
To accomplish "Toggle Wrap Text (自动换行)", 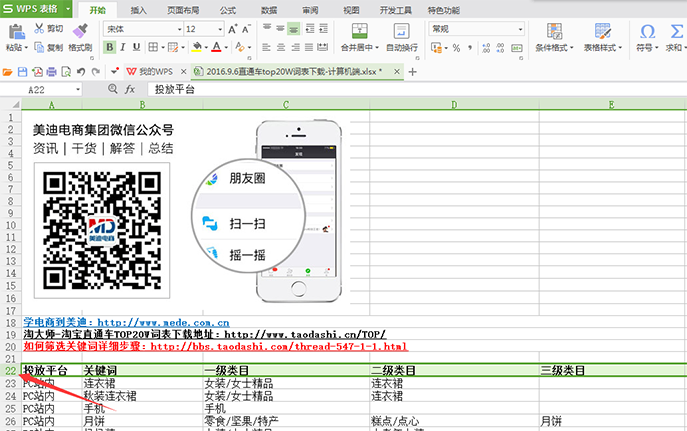I will (402, 38).
